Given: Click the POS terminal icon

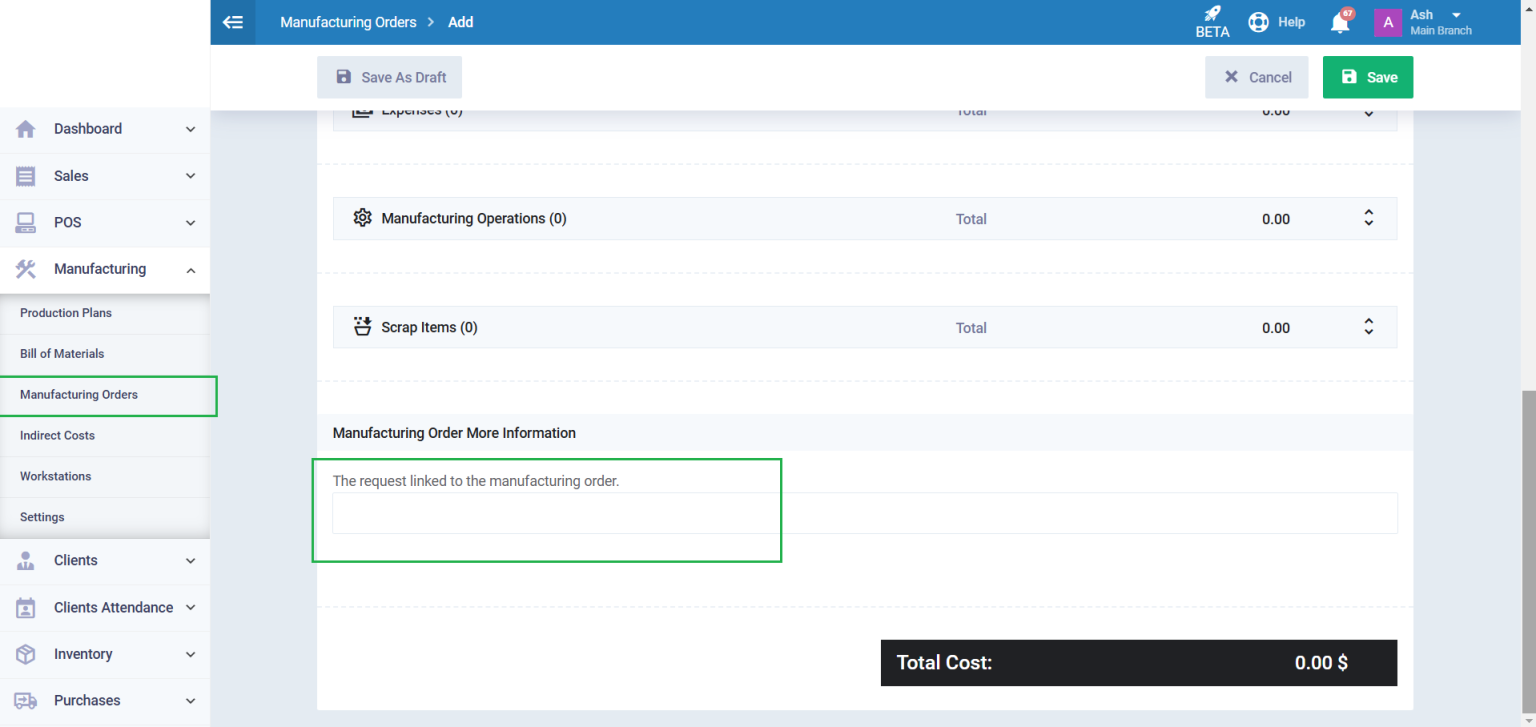Looking at the screenshot, I should (x=26, y=222).
